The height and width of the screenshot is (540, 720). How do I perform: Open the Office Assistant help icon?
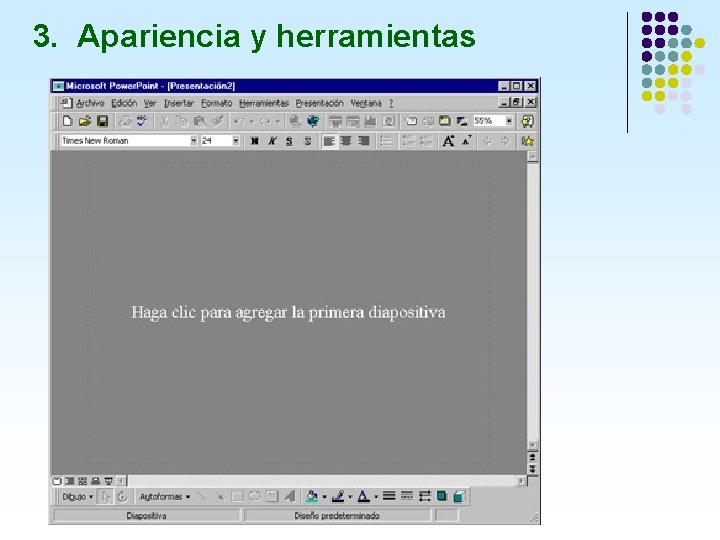527,121
